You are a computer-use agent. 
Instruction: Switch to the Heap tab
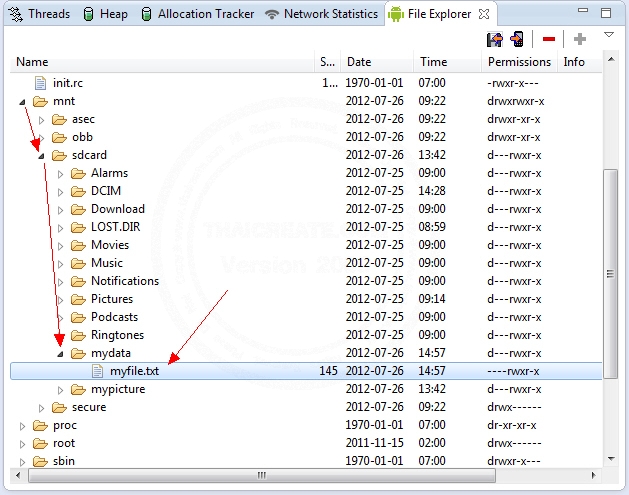tap(106, 14)
